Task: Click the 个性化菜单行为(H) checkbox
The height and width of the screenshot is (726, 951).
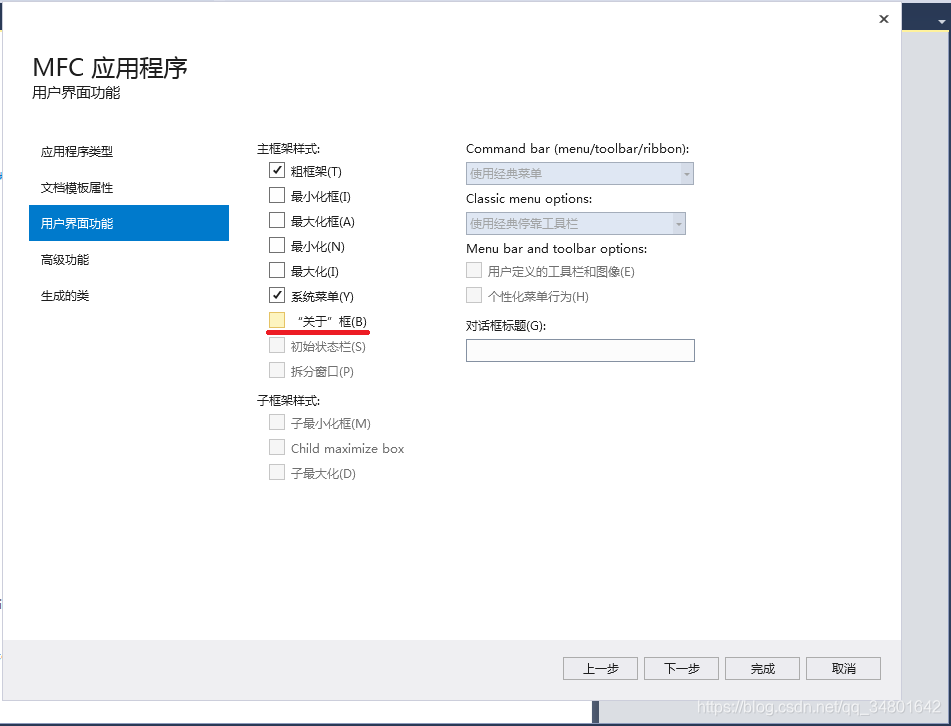Action: pos(474,295)
